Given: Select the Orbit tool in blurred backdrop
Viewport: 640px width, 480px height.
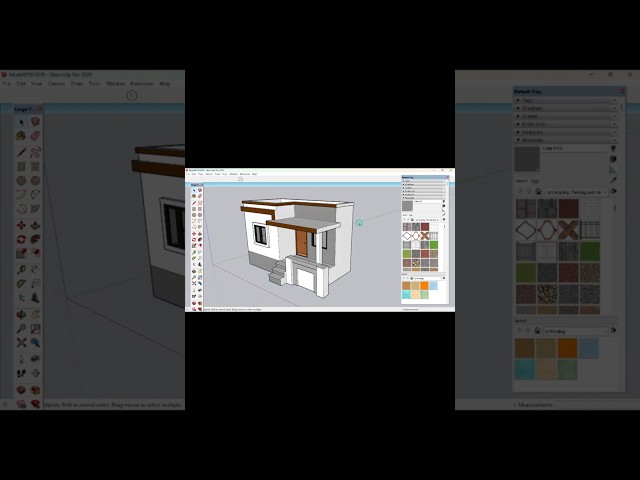Looking at the screenshot, I should 21,314.
